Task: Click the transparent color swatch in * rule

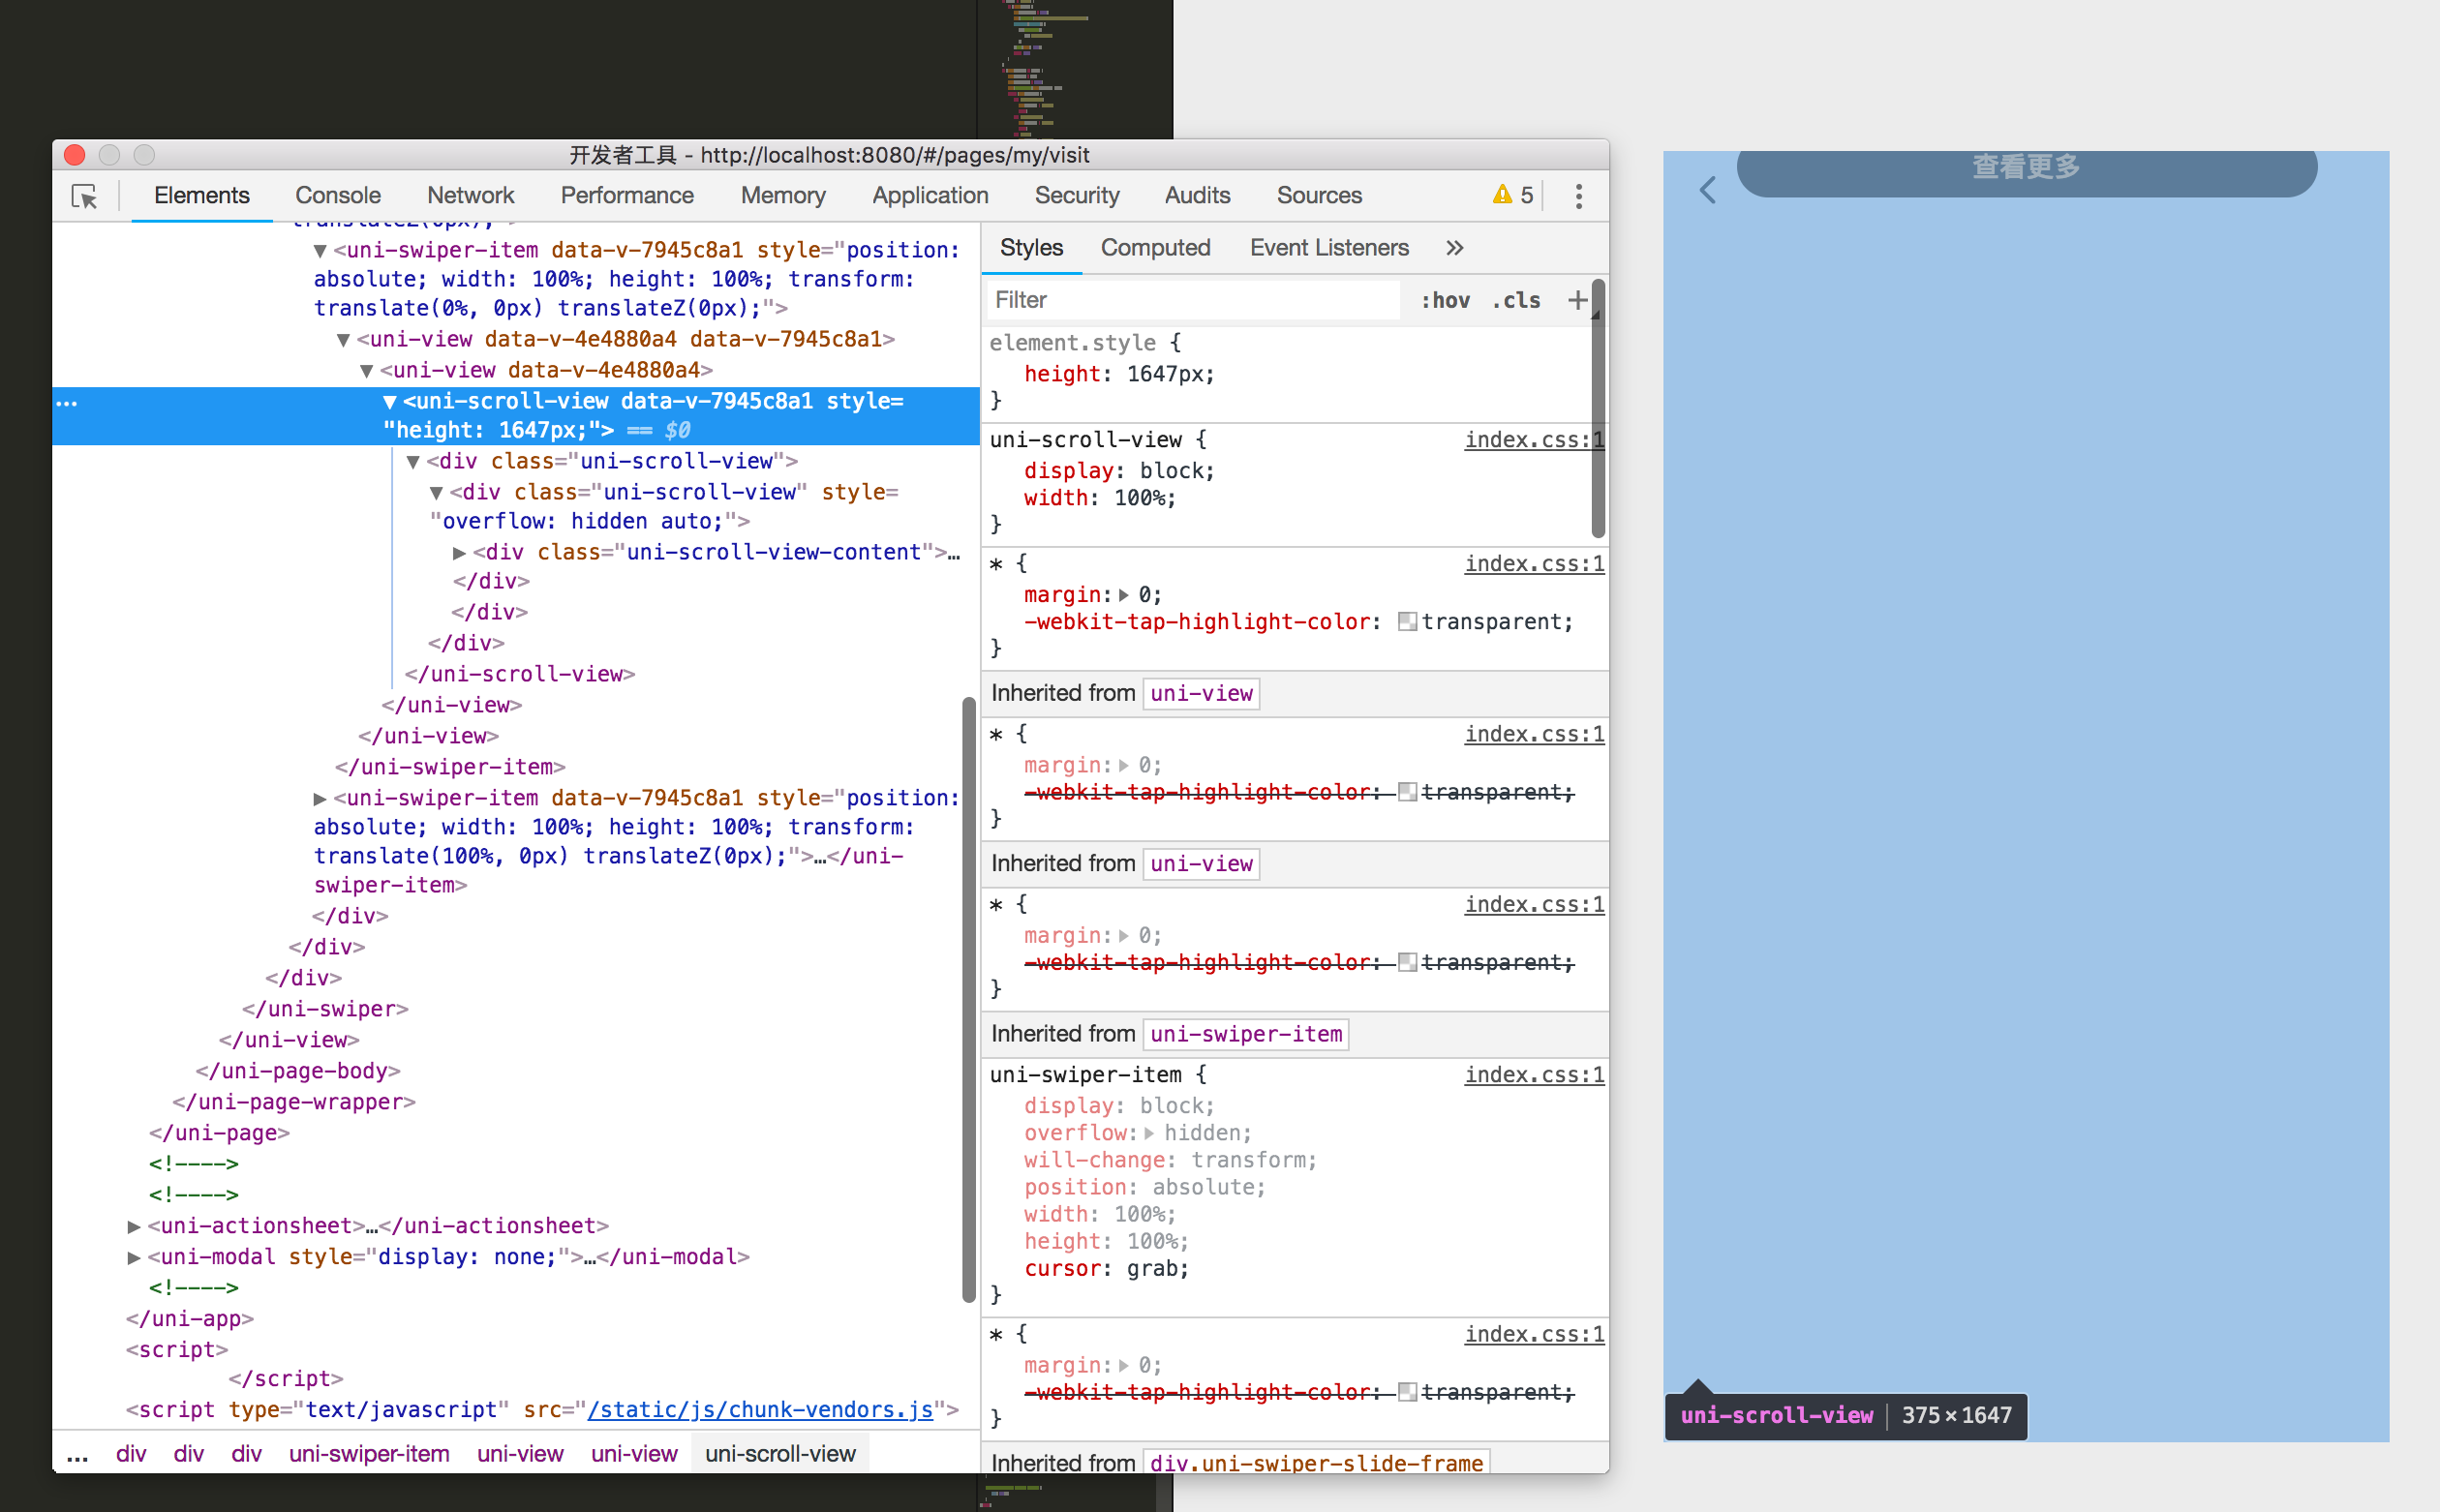Action: click(1407, 622)
